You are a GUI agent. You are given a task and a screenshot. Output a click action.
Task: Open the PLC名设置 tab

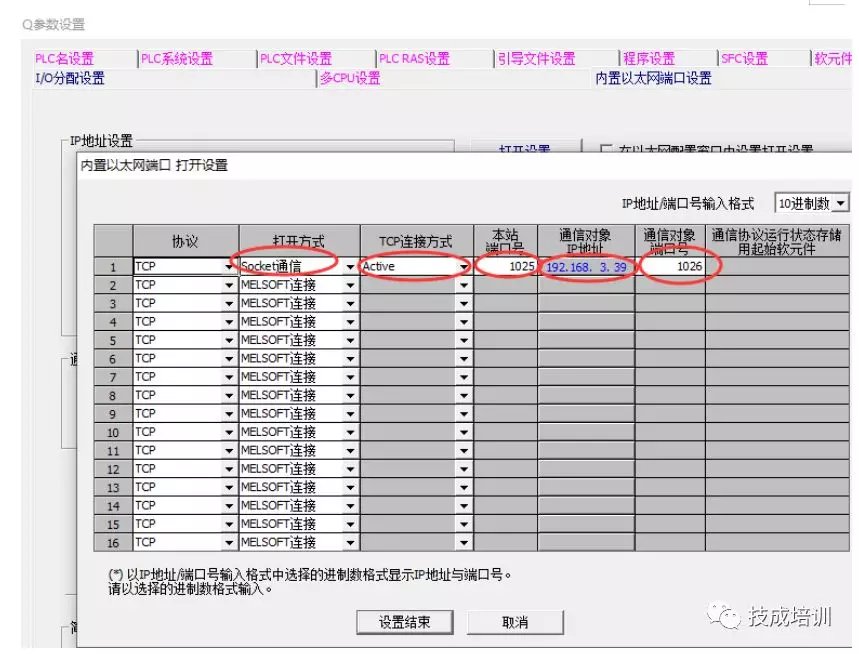tap(64, 59)
